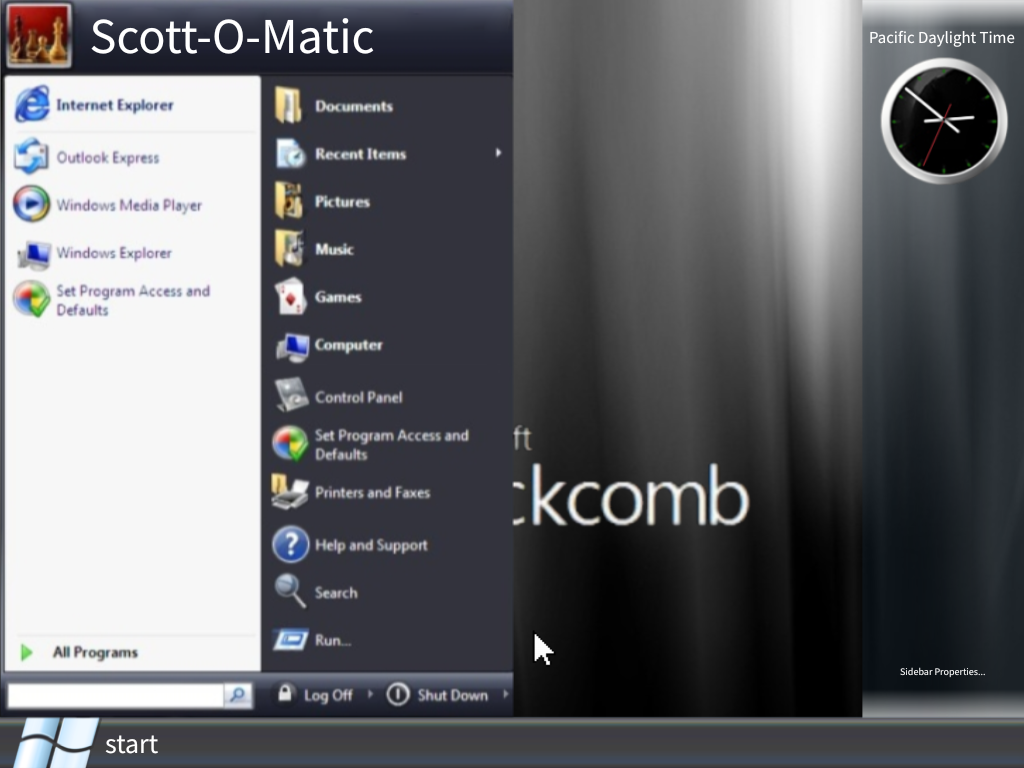Open Help and Support

click(370, 544)
